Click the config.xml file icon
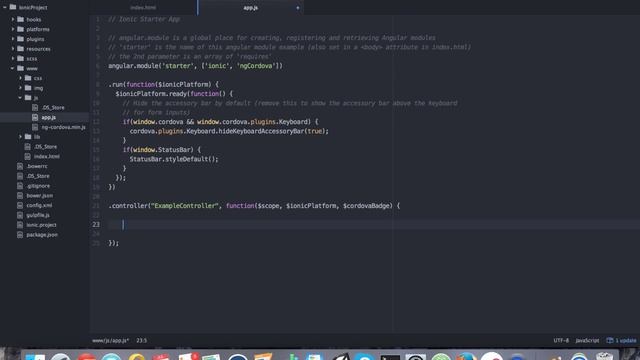 point(20,205)
